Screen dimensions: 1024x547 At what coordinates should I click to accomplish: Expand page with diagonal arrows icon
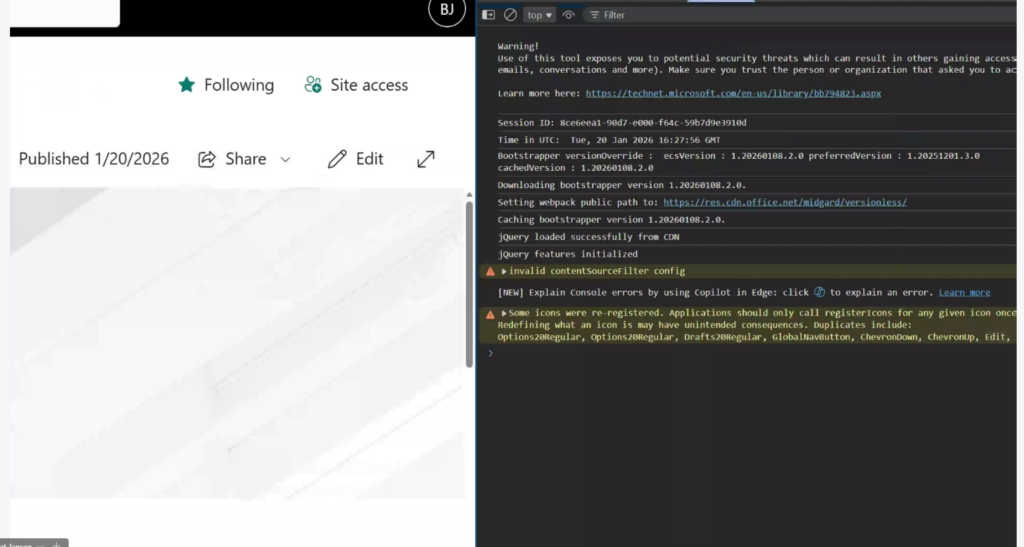tap(426, 159)
